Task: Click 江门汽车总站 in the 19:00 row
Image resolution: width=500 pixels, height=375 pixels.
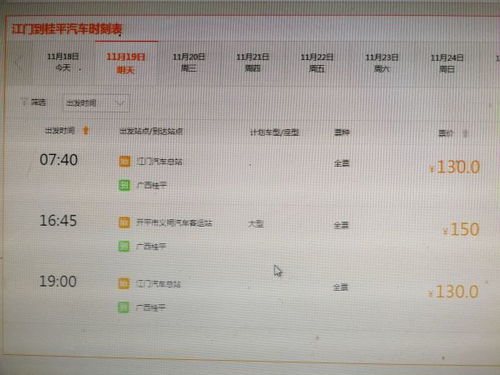Action: 158,284
